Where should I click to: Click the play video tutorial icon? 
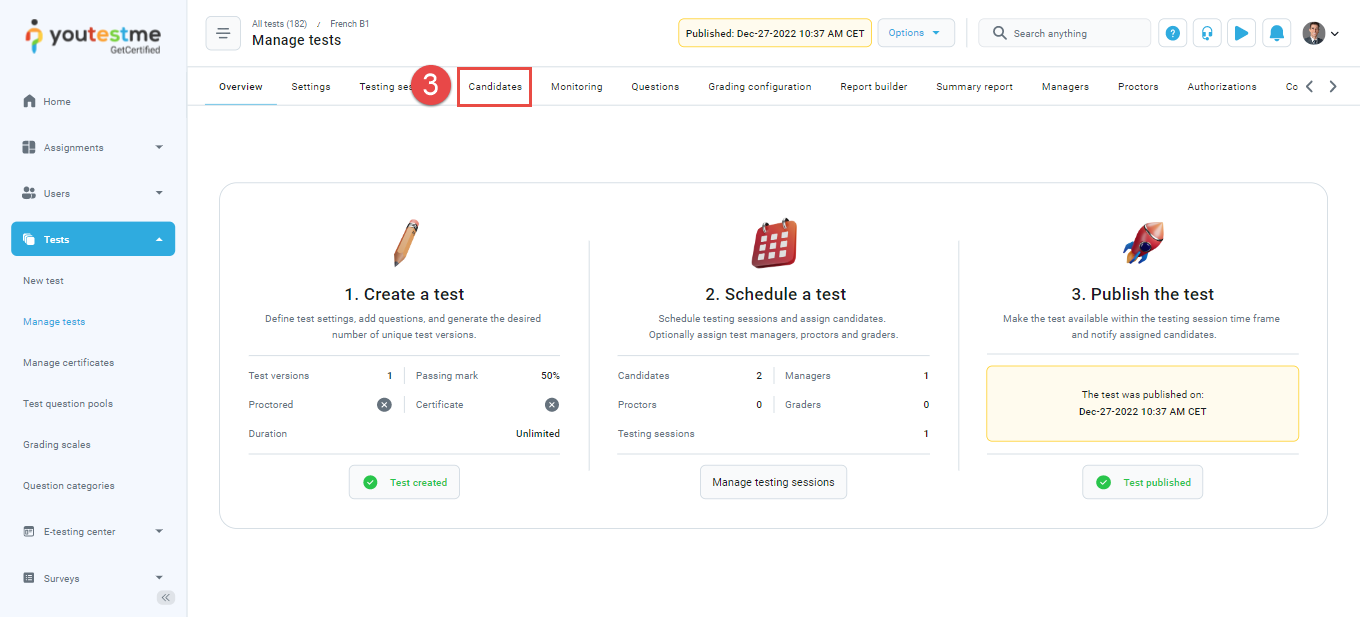click(1241, 33)
